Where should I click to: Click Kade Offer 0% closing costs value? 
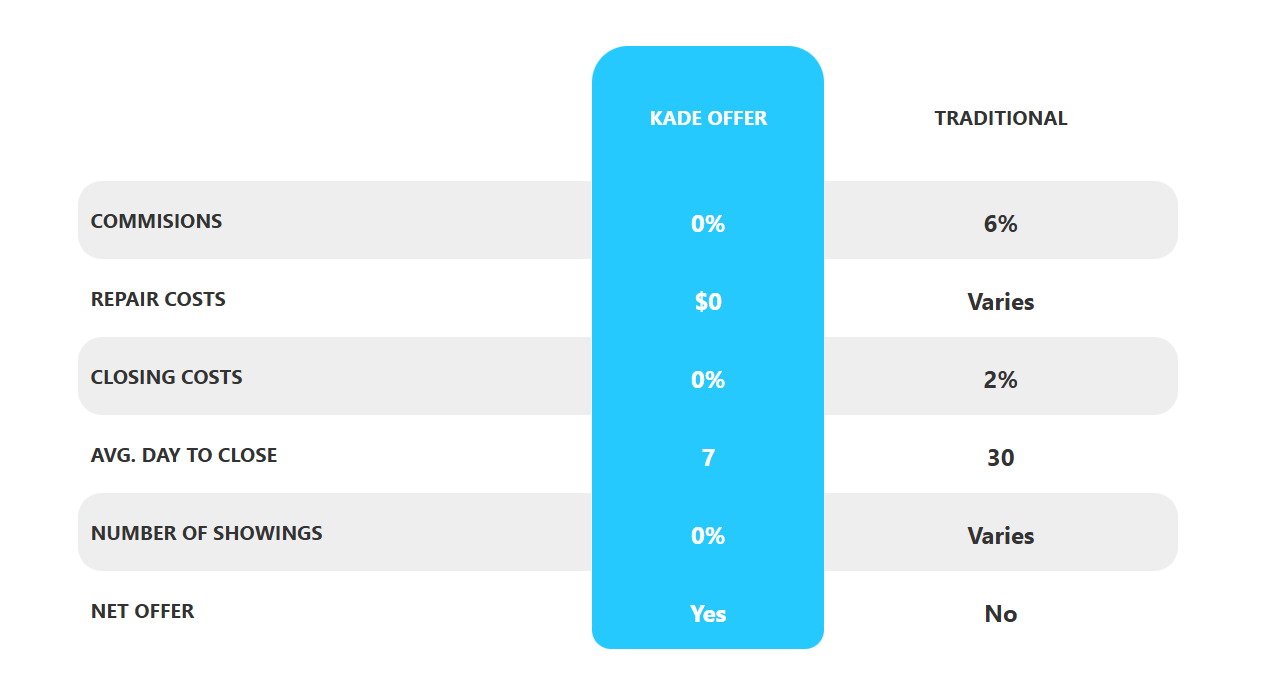[x=708, y=380]
